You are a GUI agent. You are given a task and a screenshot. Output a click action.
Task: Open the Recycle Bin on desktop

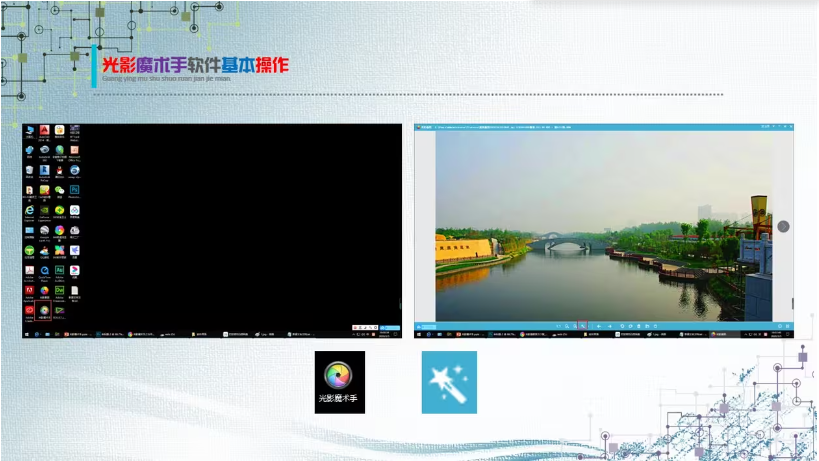(29, 171)
